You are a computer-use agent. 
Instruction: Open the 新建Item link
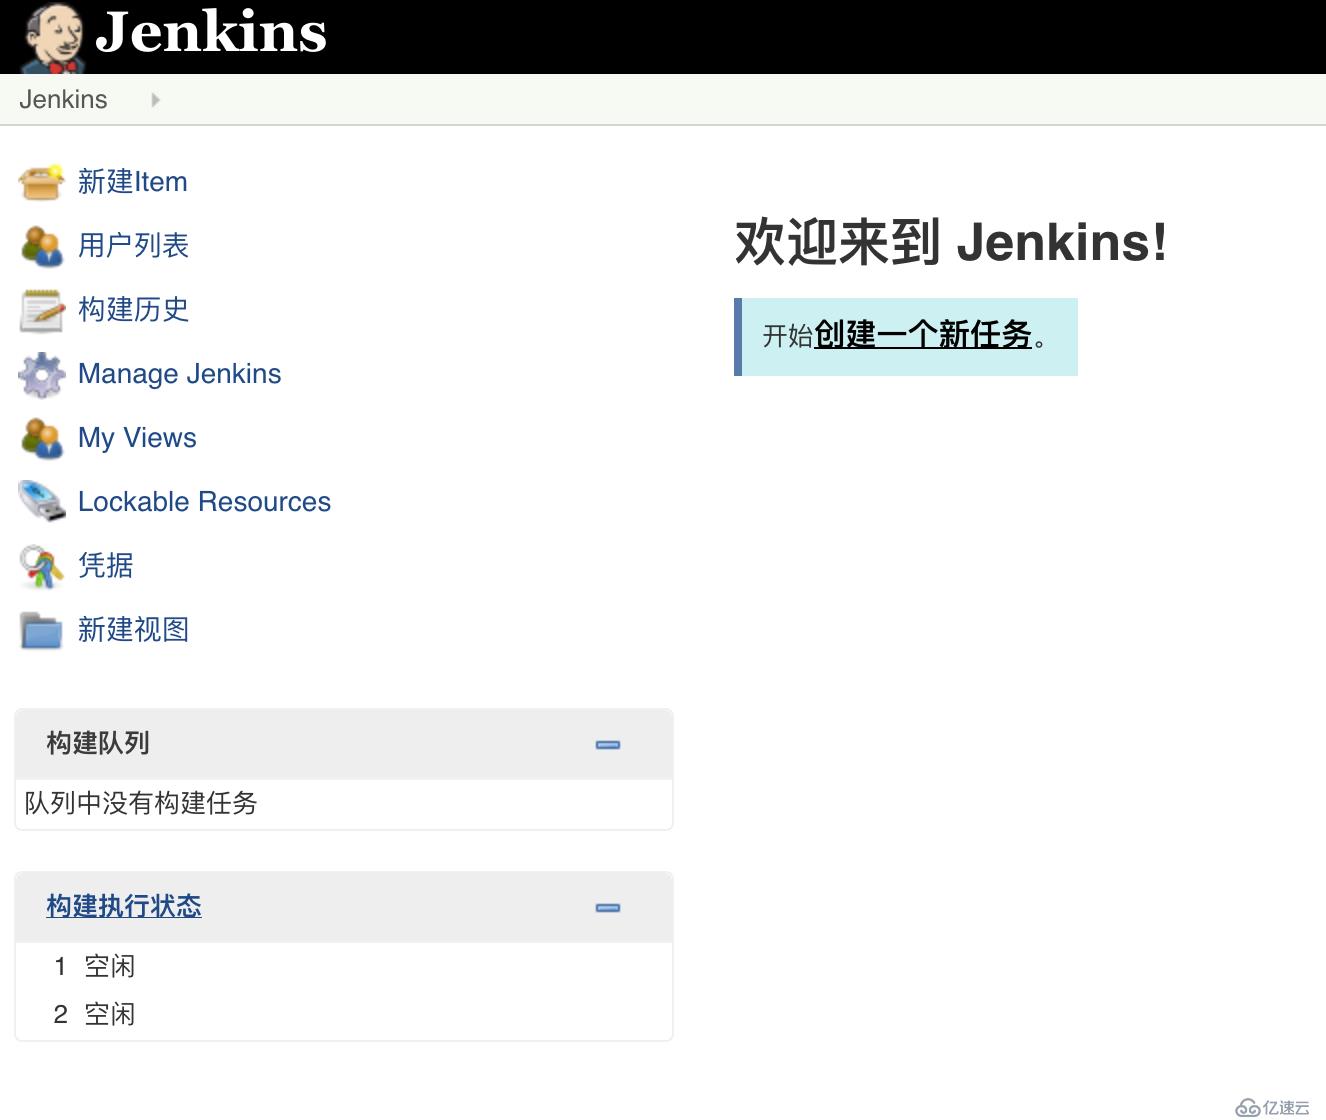pyautogui.click(x=133, y=182)
